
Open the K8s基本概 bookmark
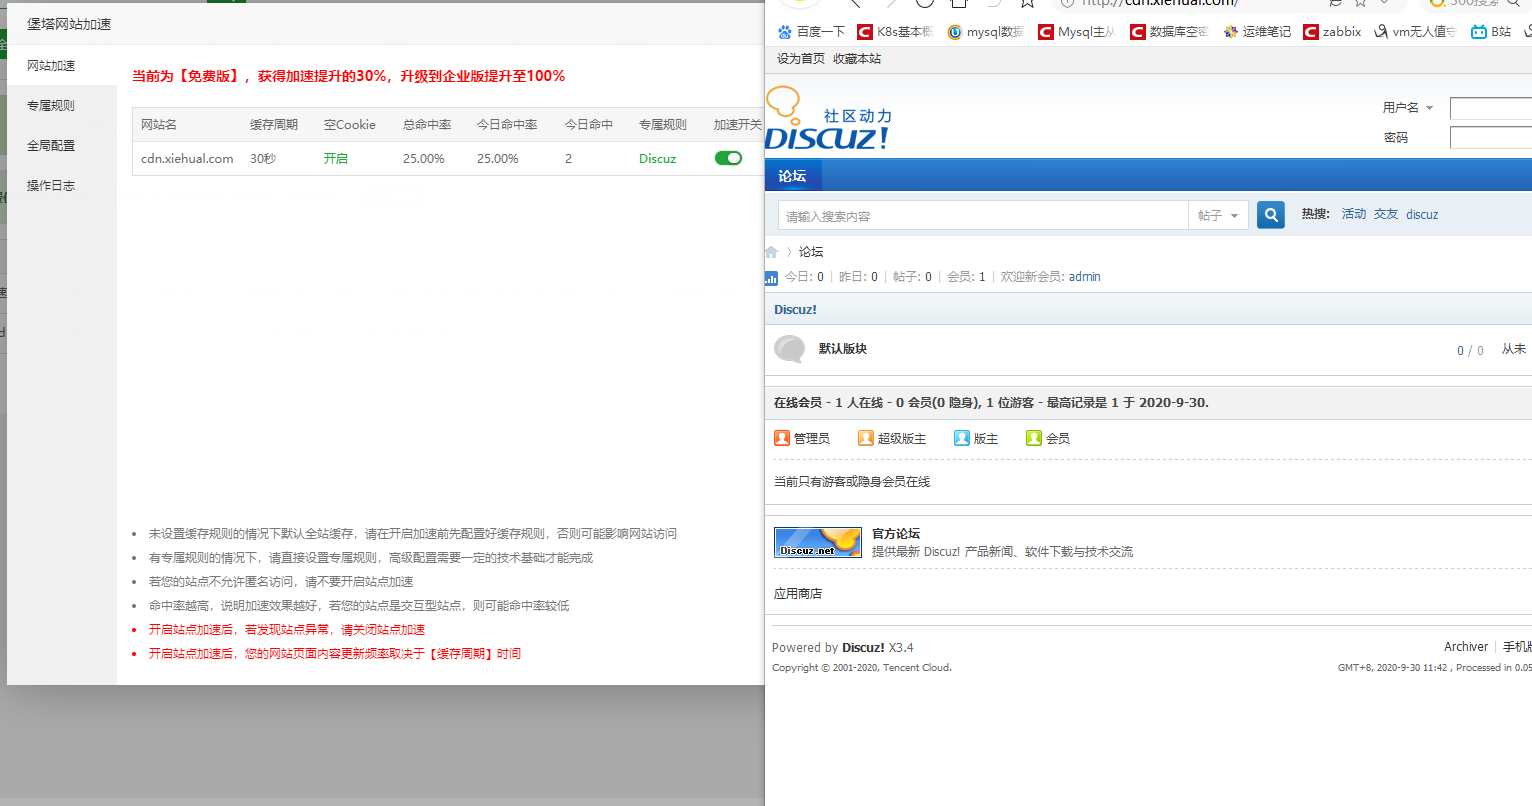click(x=895, y=32)
